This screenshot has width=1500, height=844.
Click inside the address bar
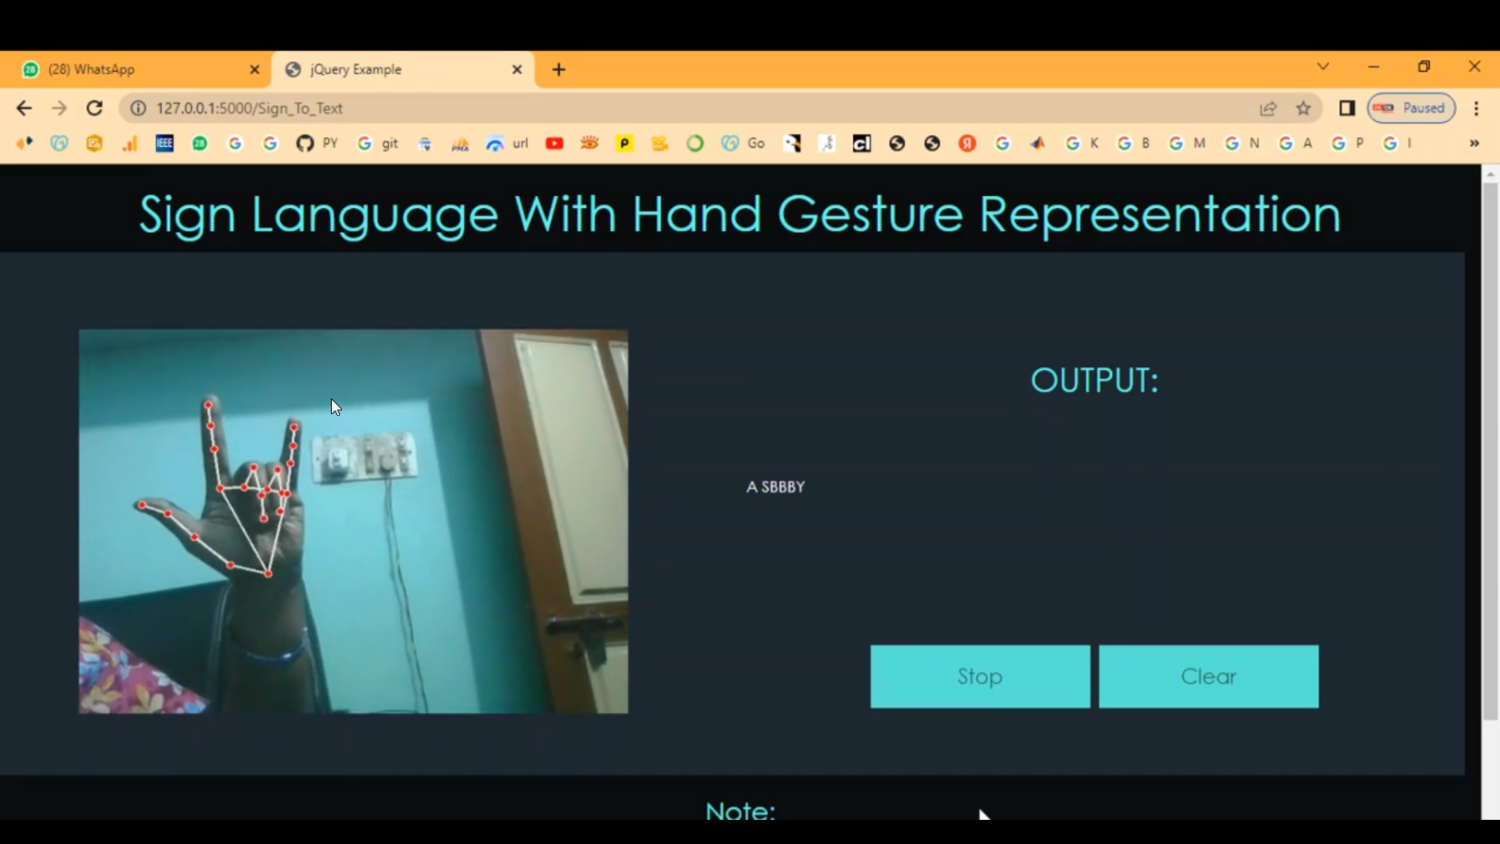coord(600,108)
